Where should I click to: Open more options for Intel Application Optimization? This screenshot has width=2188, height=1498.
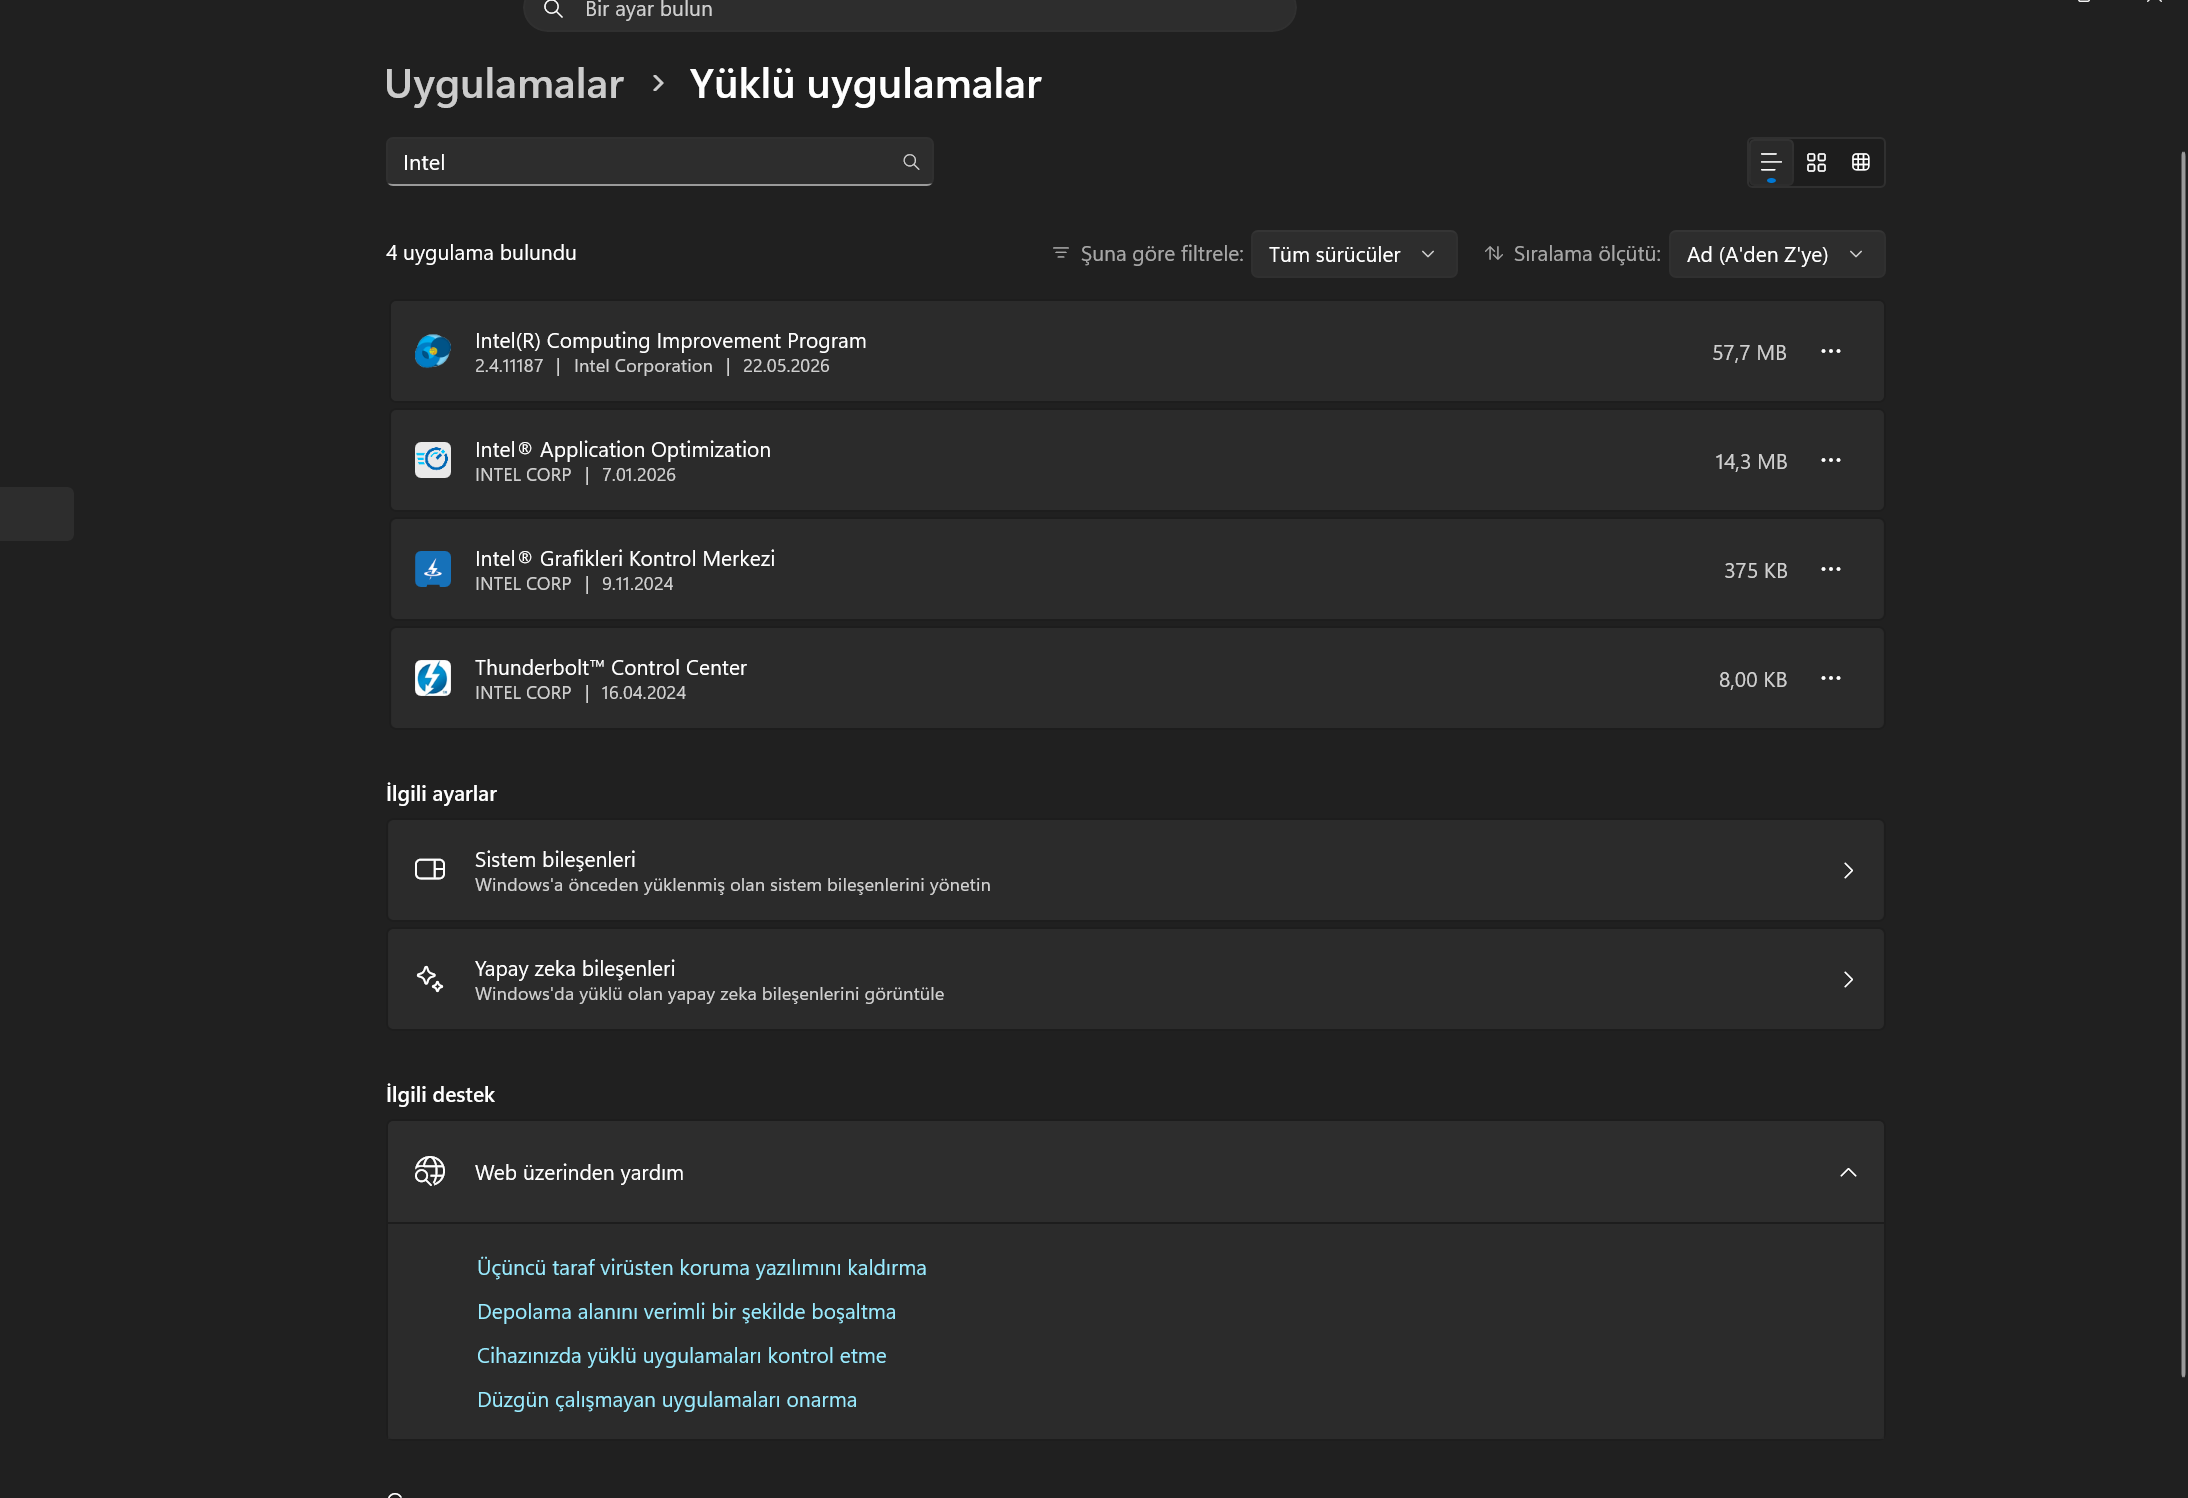pos(1830,460)
